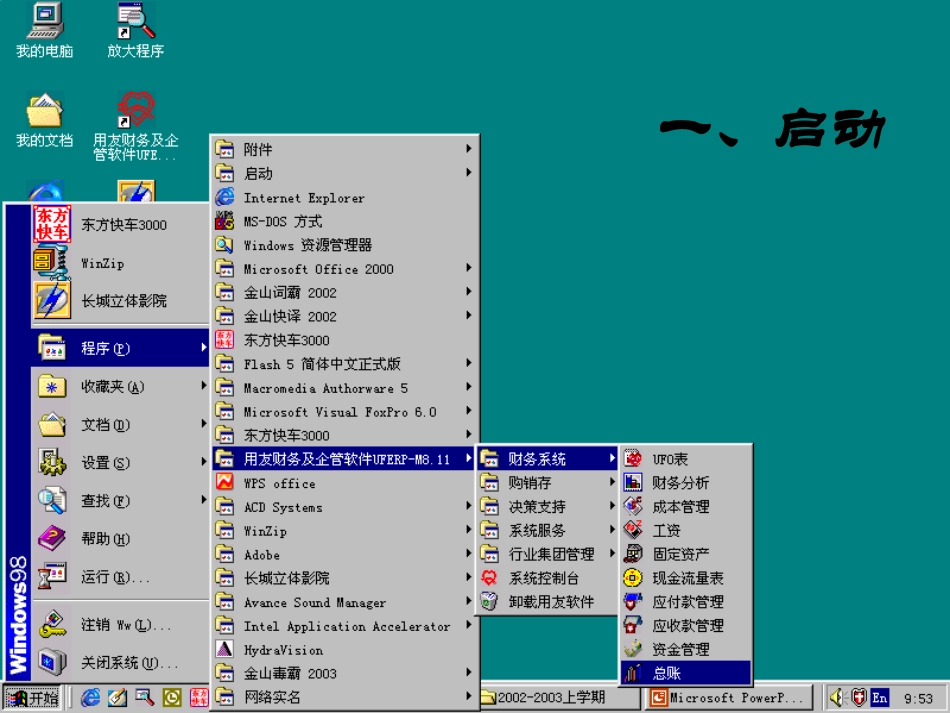Viewport: 950px width, 713px height.
Task: Open 网络实名 folder item
Action: (x=344, y=697)
